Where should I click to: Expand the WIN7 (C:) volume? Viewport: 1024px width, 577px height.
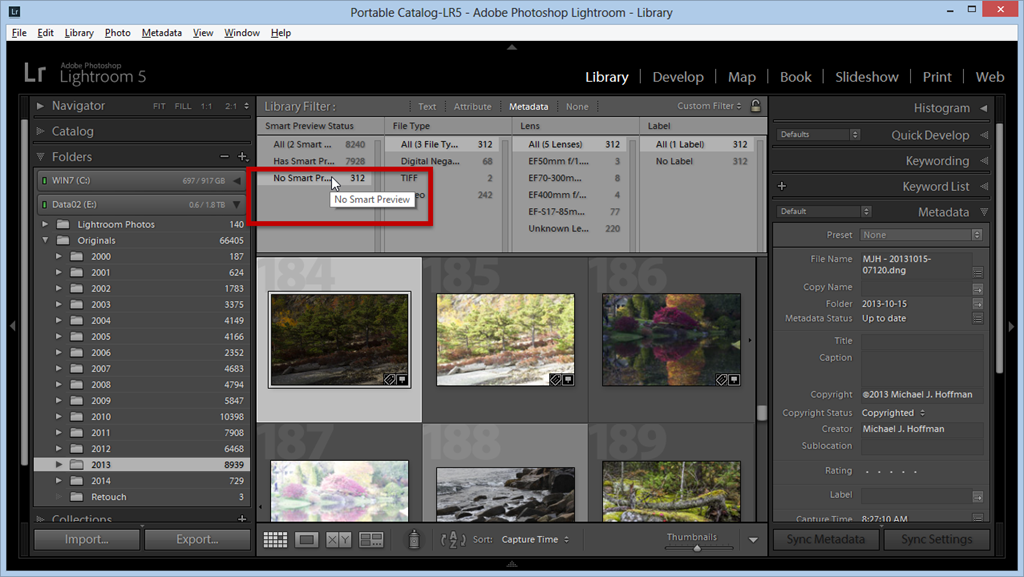pyautogui.click(x=237, y=181)
